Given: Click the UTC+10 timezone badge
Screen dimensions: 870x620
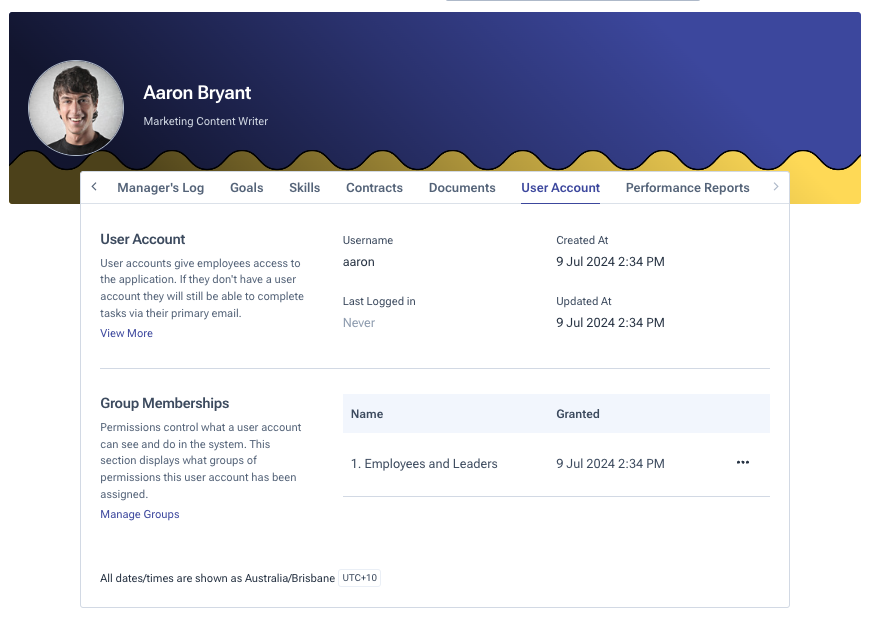Looking at the screenshot, I should click(x=359, y=578).
